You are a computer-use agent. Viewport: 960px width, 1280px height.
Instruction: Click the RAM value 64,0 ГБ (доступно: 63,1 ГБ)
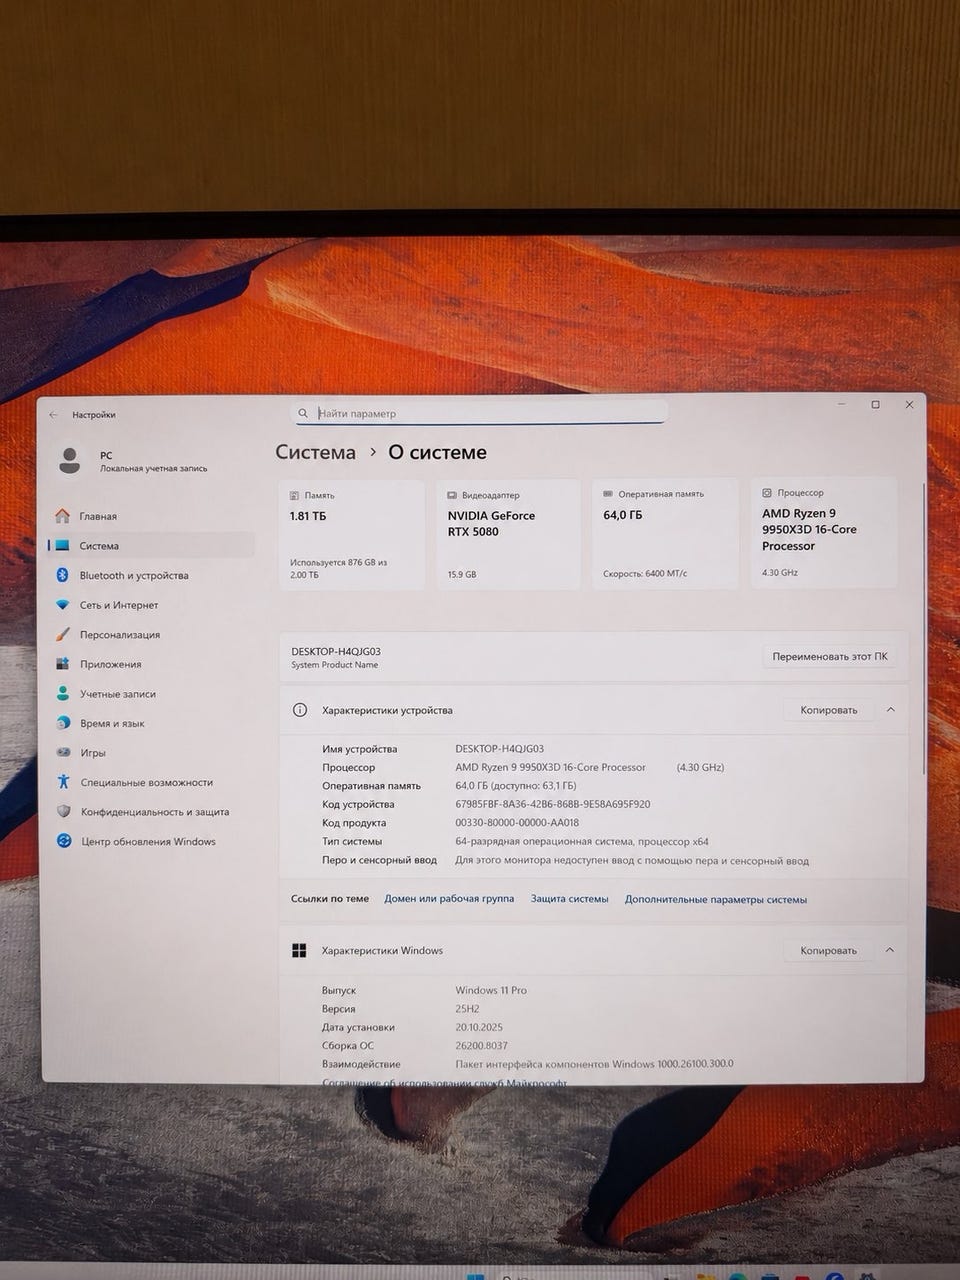(515, 786)
